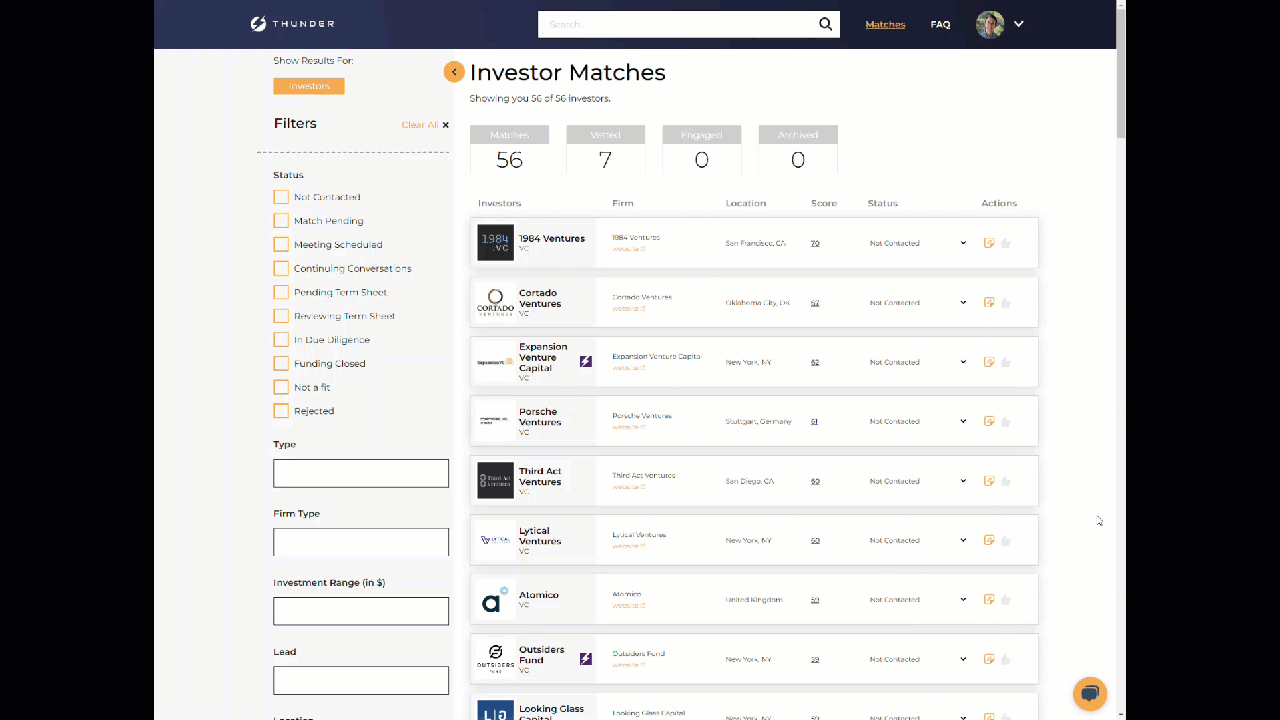Open the chat support bubble
This screenshot has width=1280, height=720.
pos(1090,694)
